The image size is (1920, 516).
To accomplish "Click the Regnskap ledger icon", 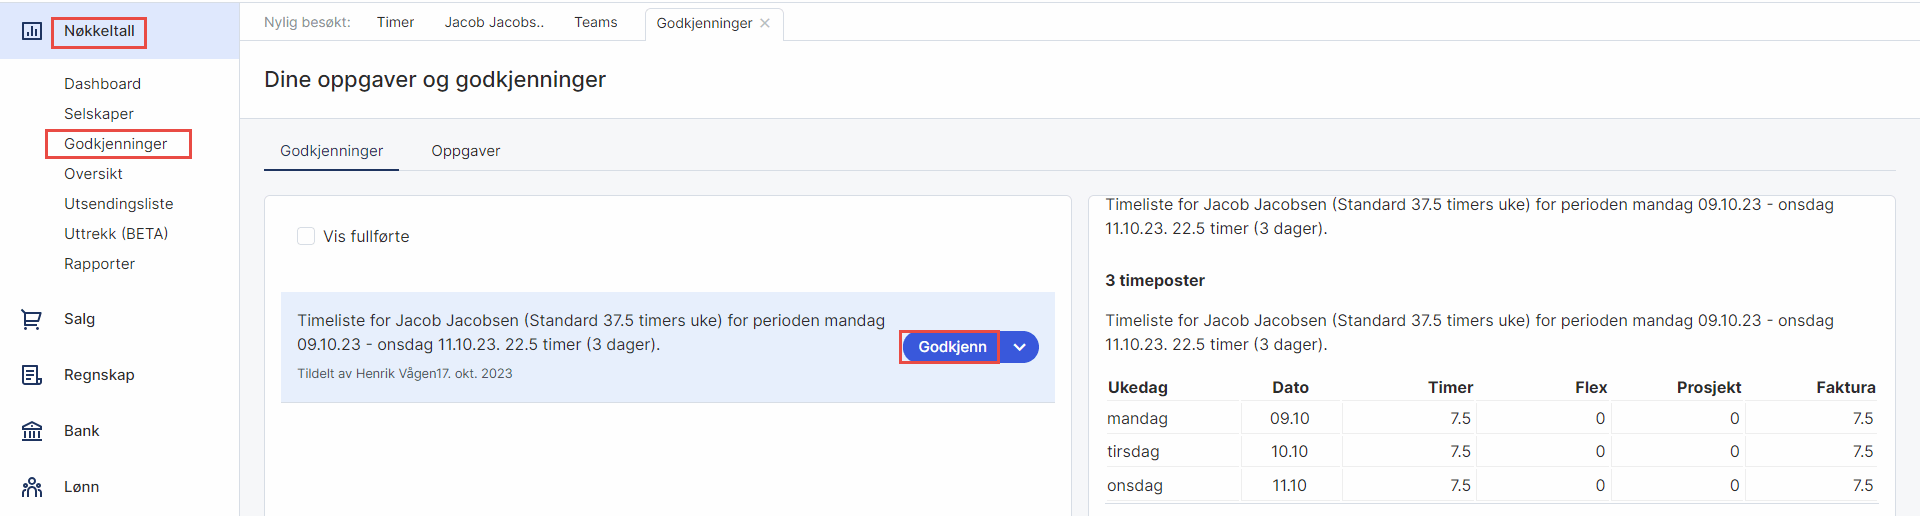I will point(32,375).
